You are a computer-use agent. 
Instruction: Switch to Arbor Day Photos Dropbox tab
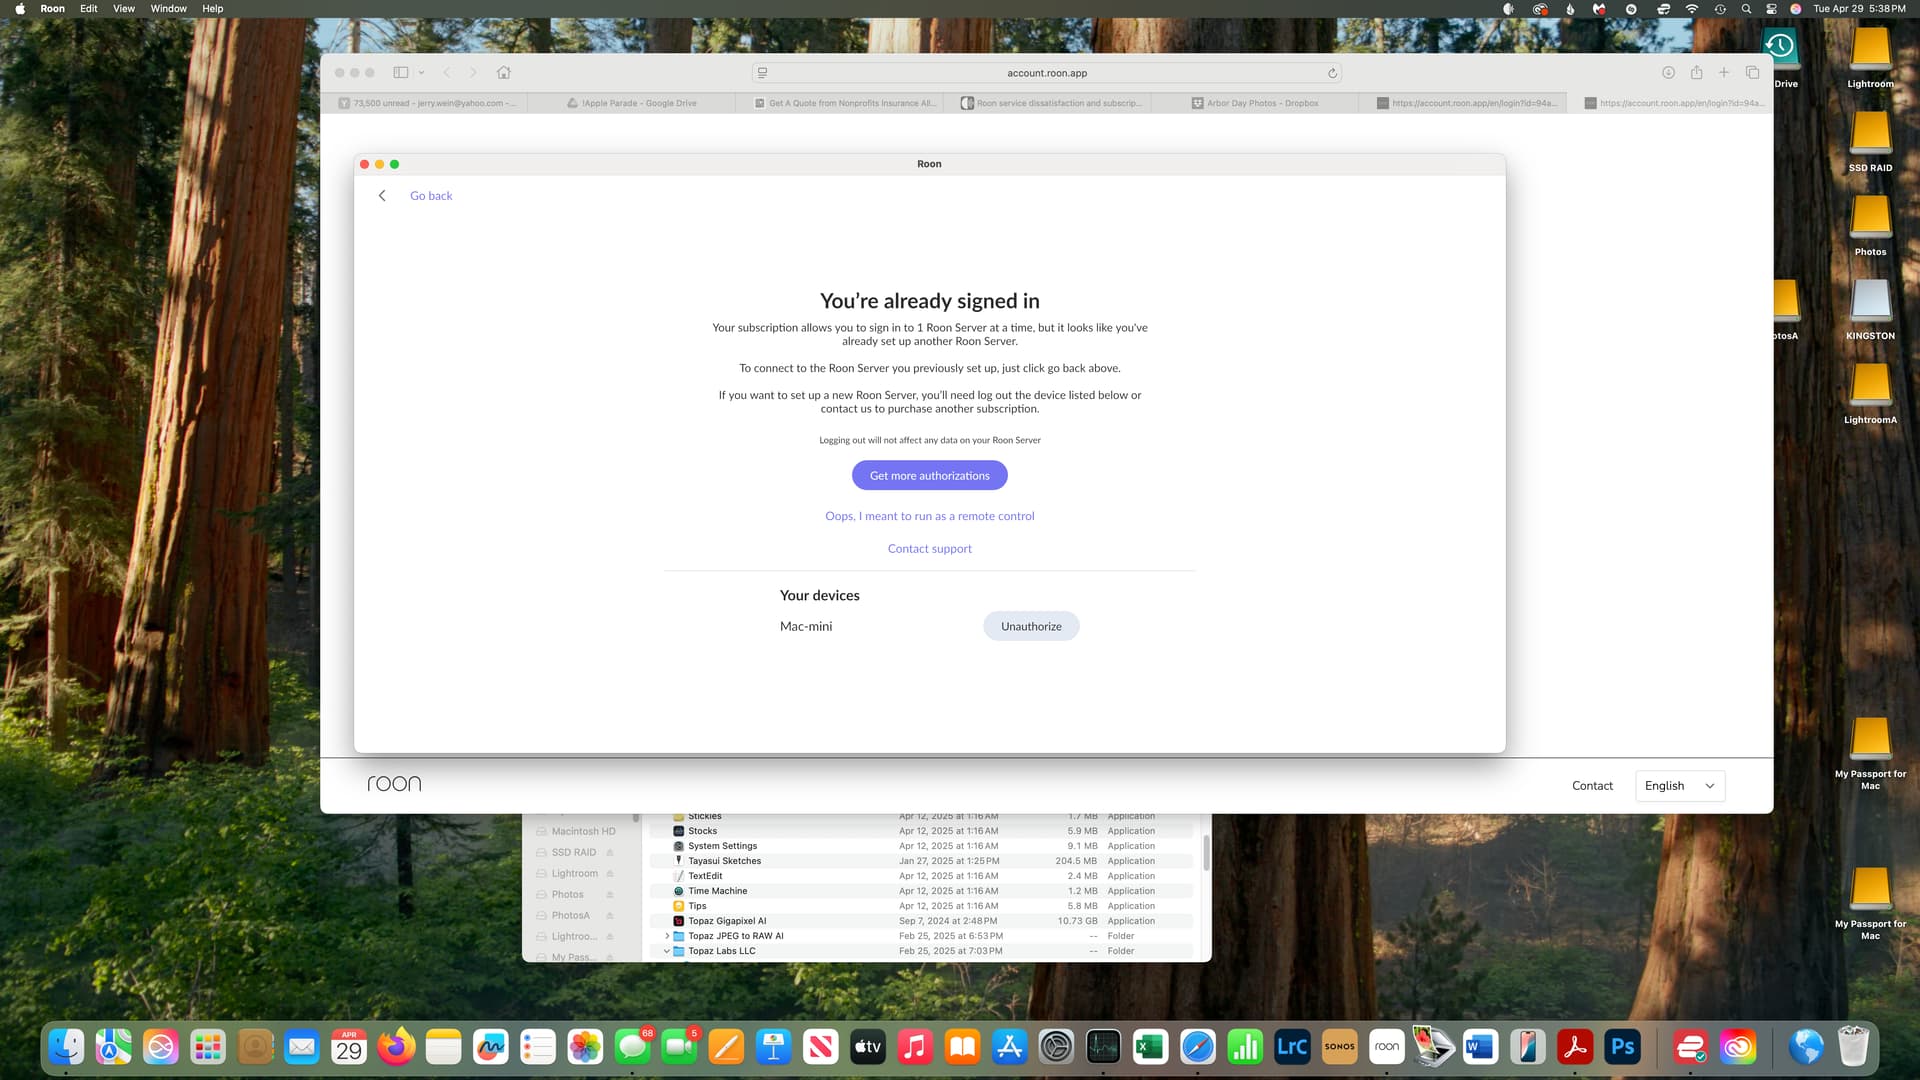(1262, 103)
